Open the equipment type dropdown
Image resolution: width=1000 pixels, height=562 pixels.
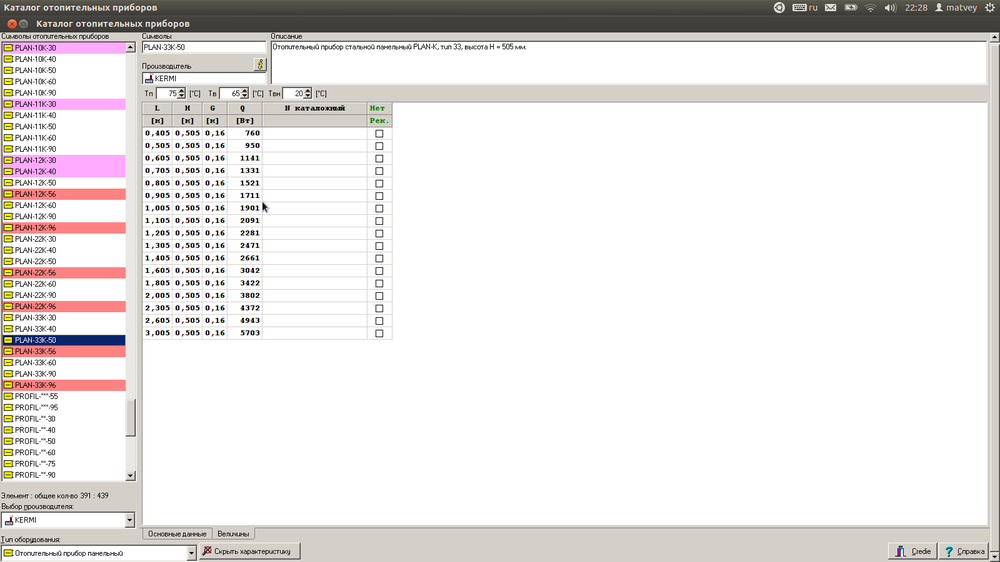[x=191, y=553]
